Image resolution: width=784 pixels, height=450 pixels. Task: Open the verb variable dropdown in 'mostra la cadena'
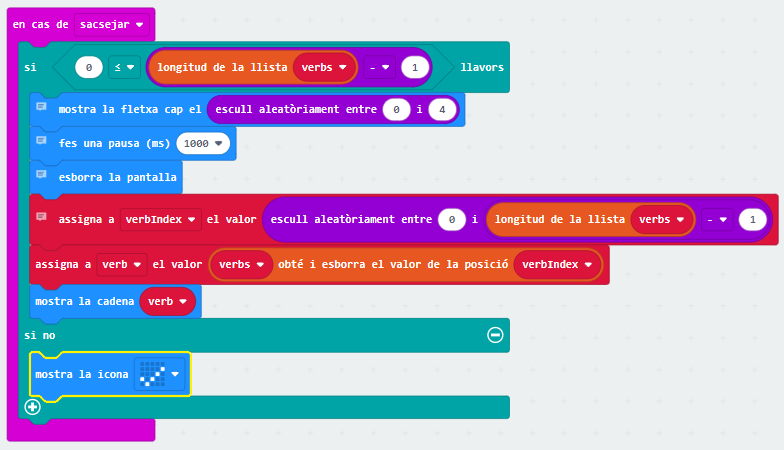[167, 301]
